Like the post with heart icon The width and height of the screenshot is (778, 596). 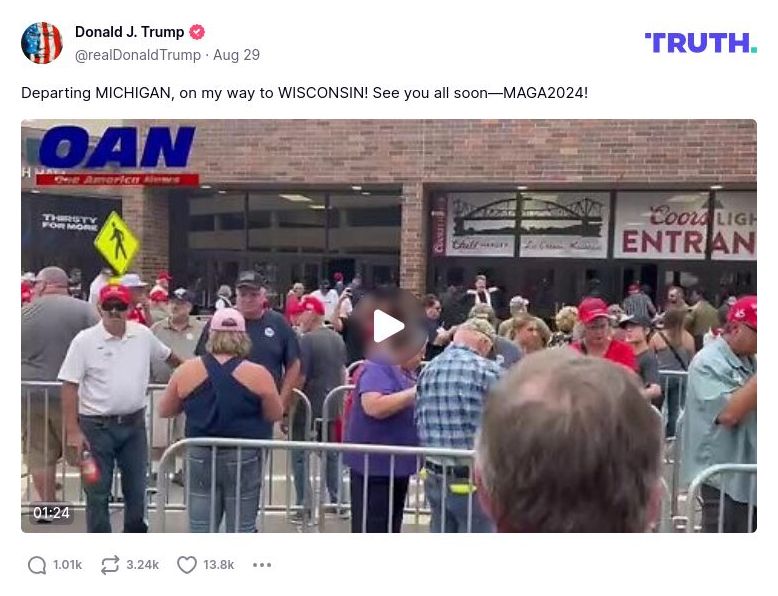click(x=187, y=565)
